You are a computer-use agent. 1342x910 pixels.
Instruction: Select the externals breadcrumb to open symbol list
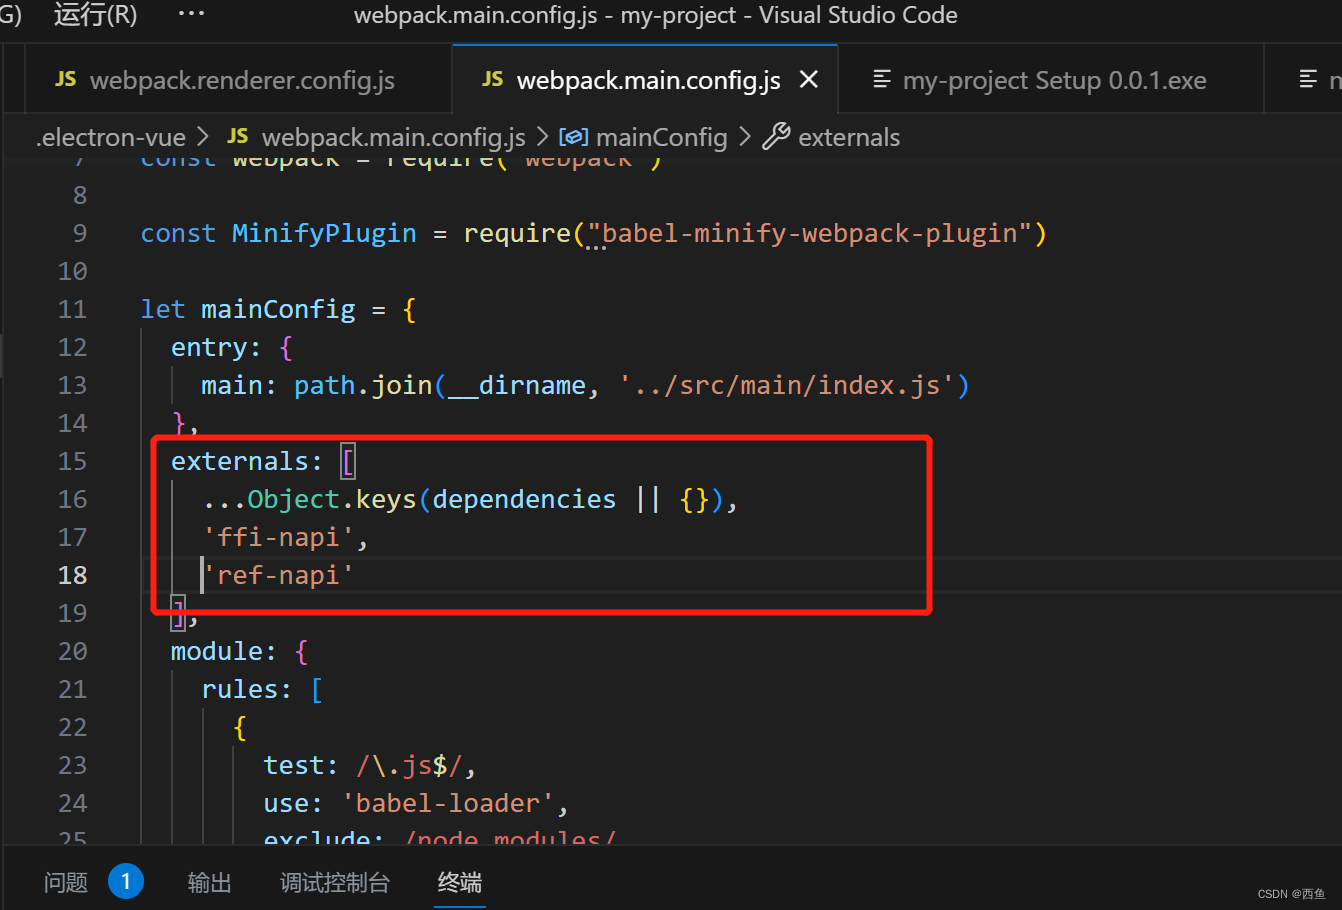pyautogui.click(x=848, y=137)
